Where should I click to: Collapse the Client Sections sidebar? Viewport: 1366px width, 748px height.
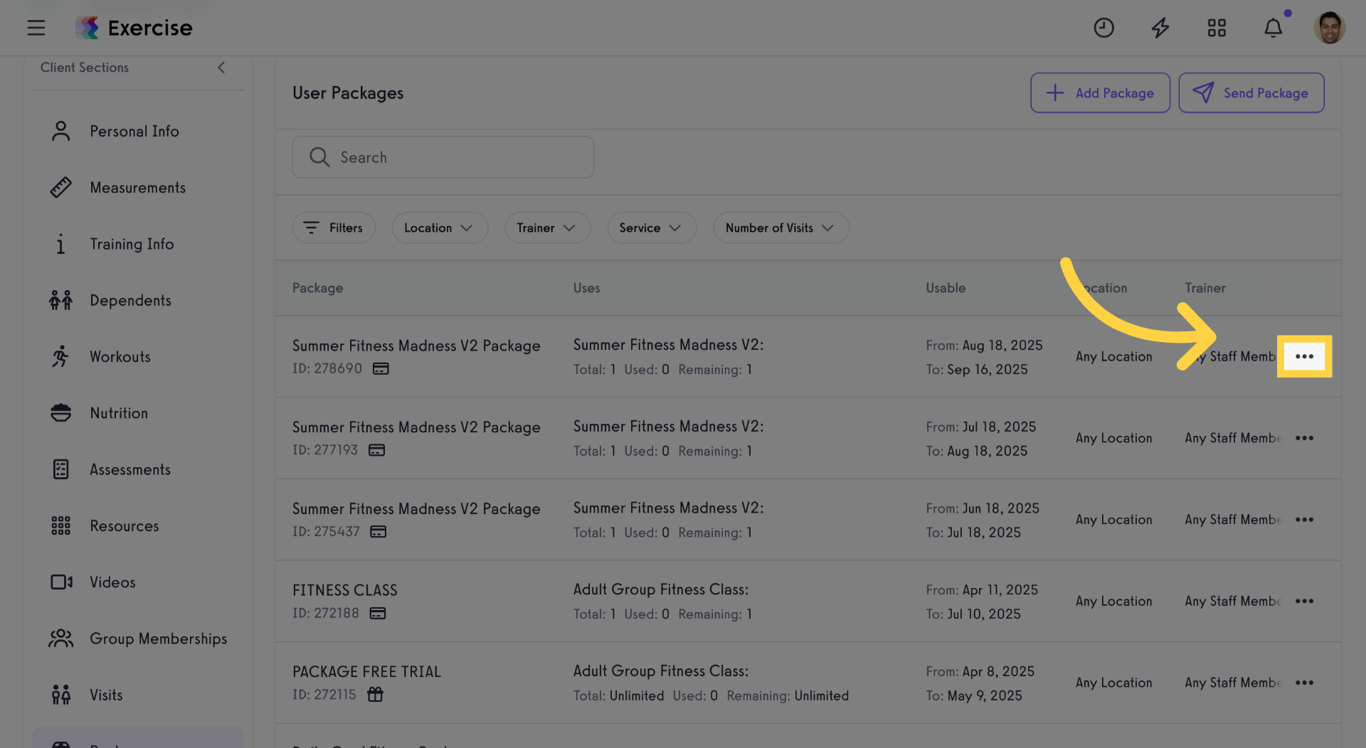pos(221,68)
